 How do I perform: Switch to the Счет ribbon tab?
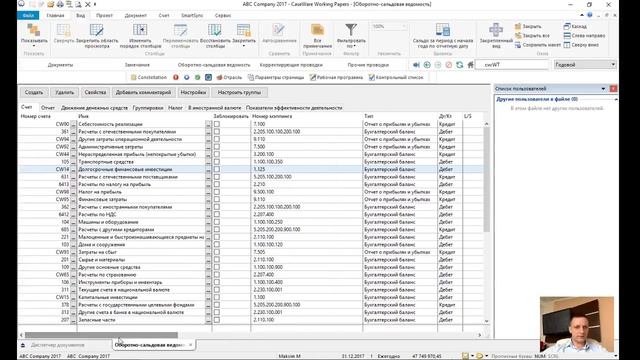click(x=164, y=16)
